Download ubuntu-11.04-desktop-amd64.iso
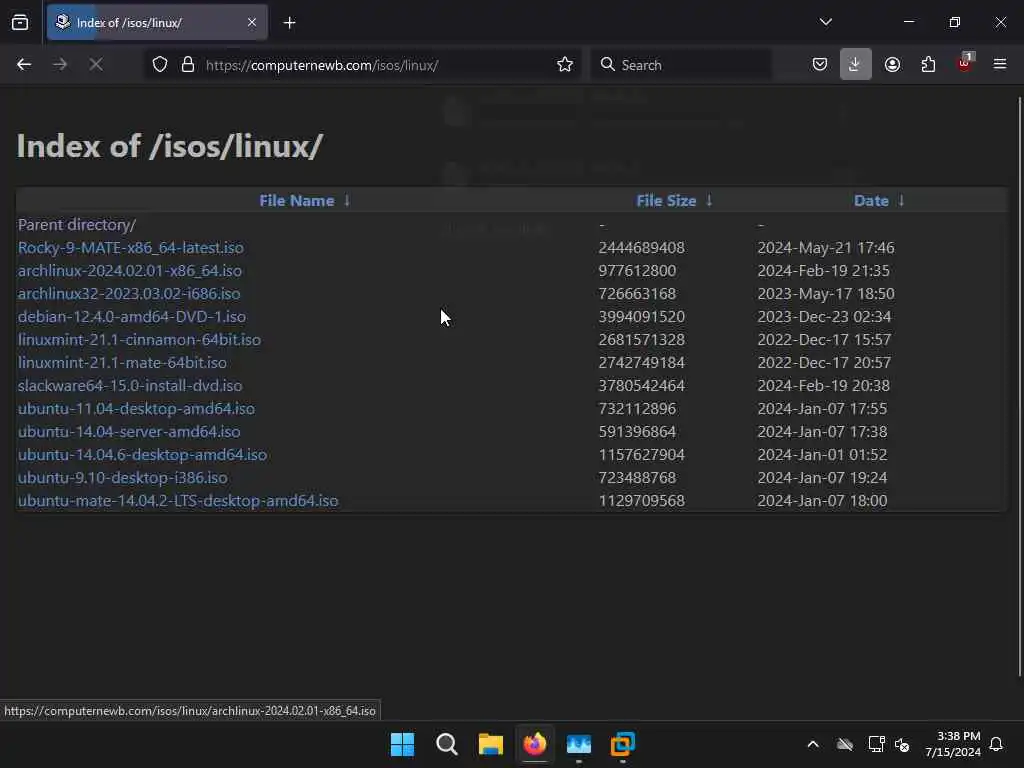This screenshot has height=768, width=1024. pos(136,409)
